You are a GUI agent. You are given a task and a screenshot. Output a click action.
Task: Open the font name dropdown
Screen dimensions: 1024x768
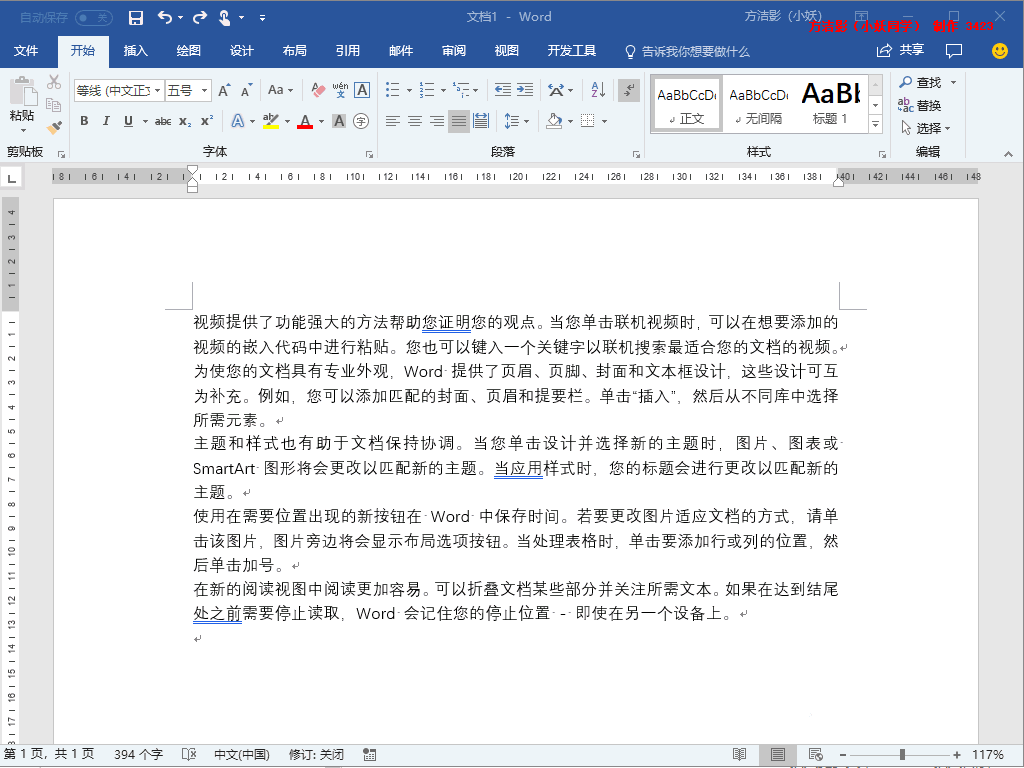point(158,90)
